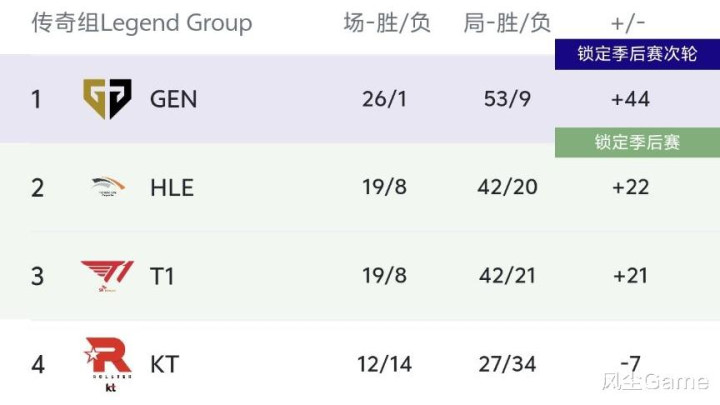Click the 场-胜/负 column header

[387, 22]
